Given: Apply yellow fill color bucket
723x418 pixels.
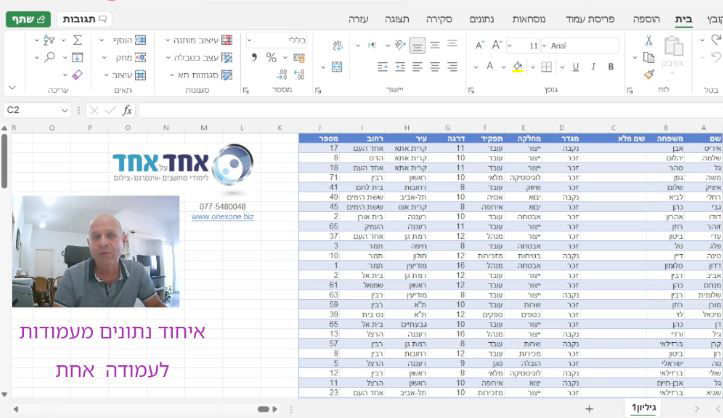Looking at the screenshot, I should 518,67.
